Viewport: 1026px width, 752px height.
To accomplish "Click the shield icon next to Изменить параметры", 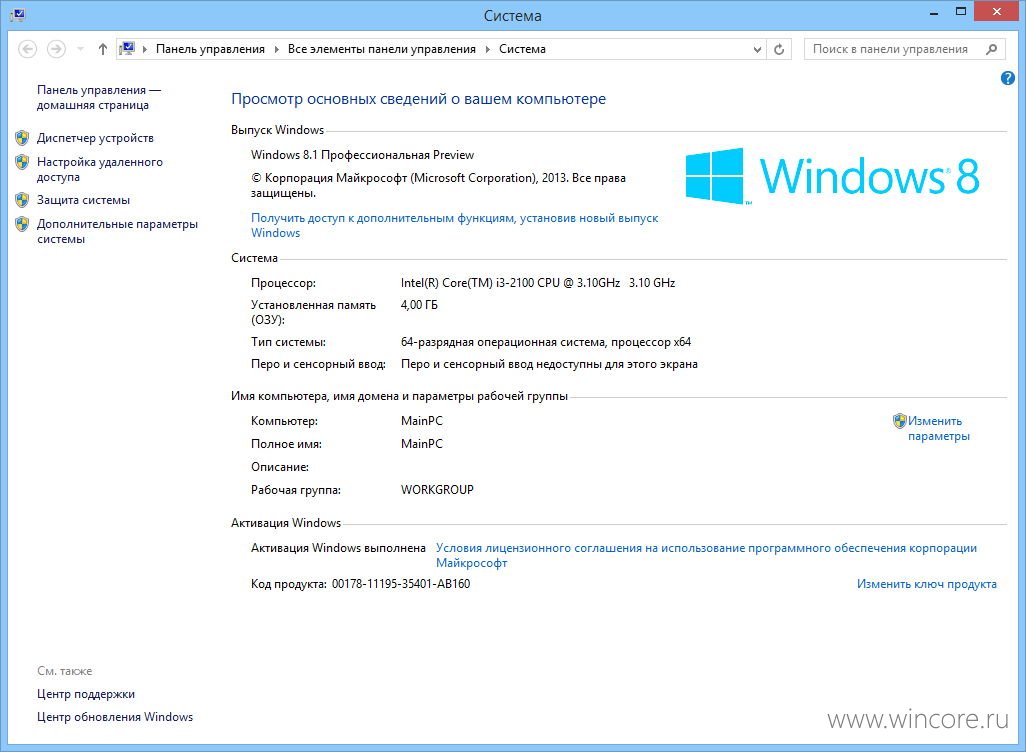I will pos(900,421).
